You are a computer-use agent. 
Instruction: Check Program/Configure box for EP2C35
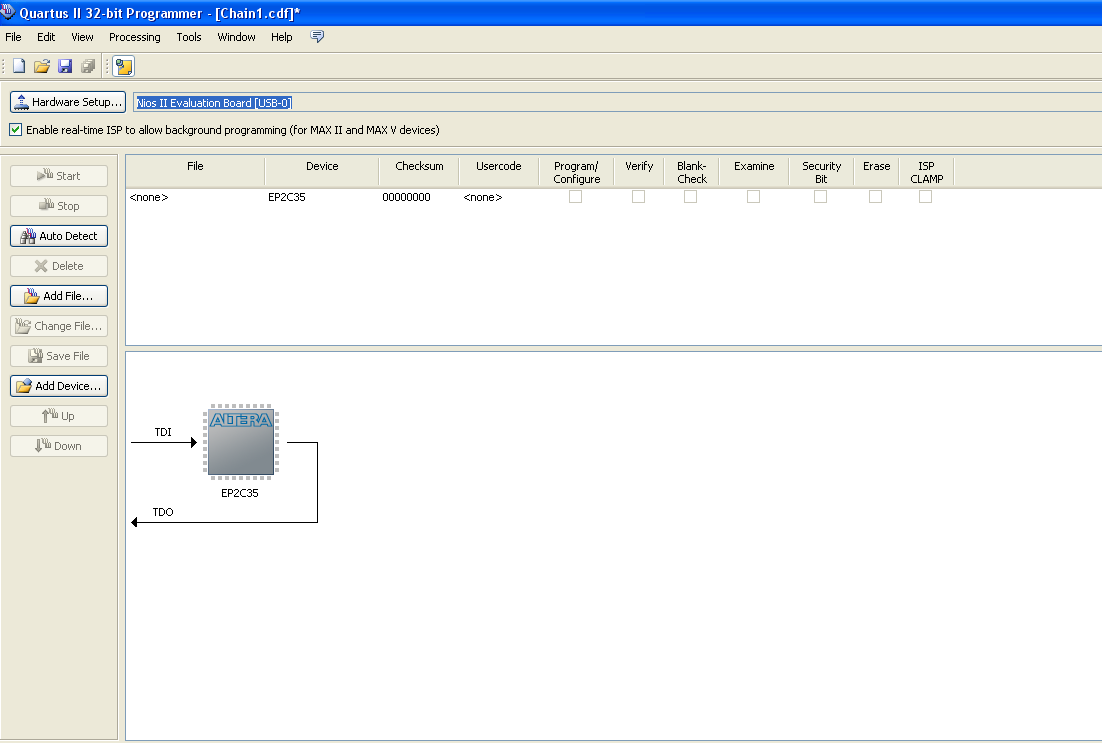[x=575, y=197]
